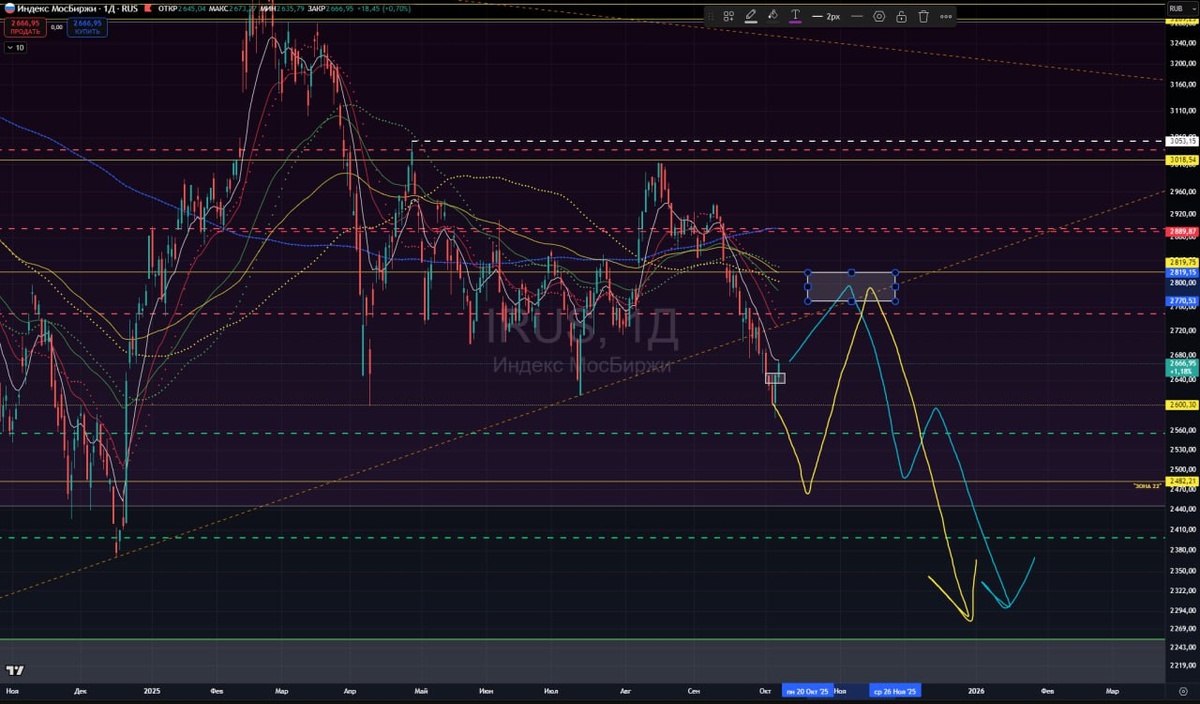Click the Апр label on time axis
Screen dimensions: 1200x704
tap(350, 690)
